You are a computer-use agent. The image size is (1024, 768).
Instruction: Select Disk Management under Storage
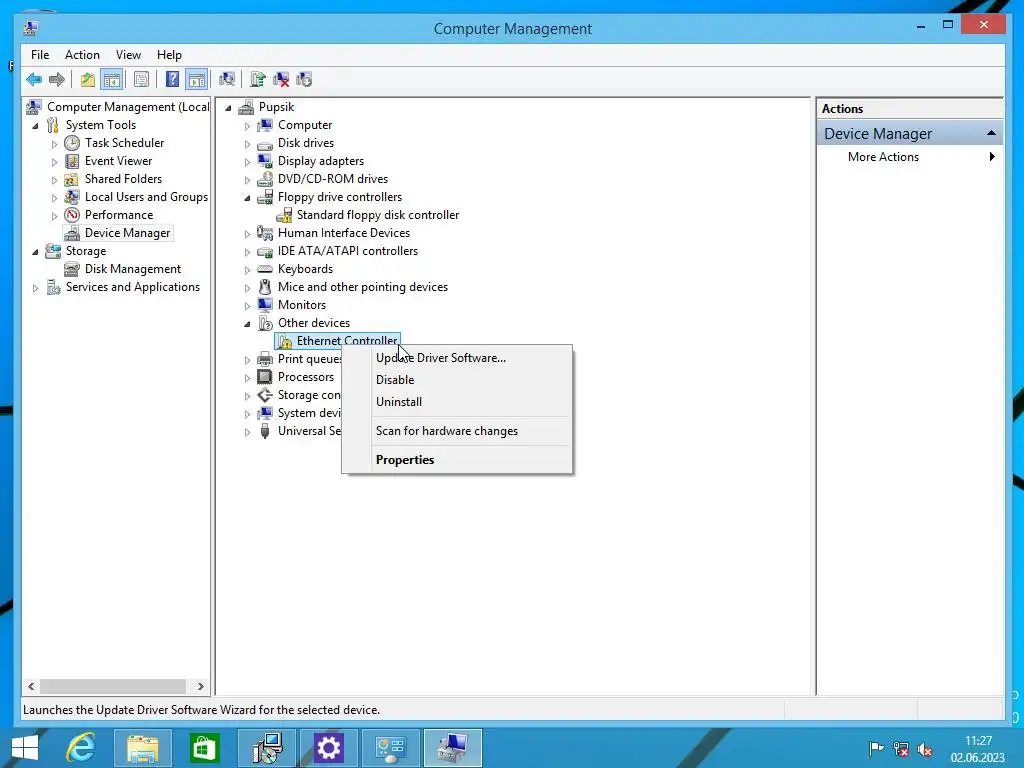pos(133,269)
